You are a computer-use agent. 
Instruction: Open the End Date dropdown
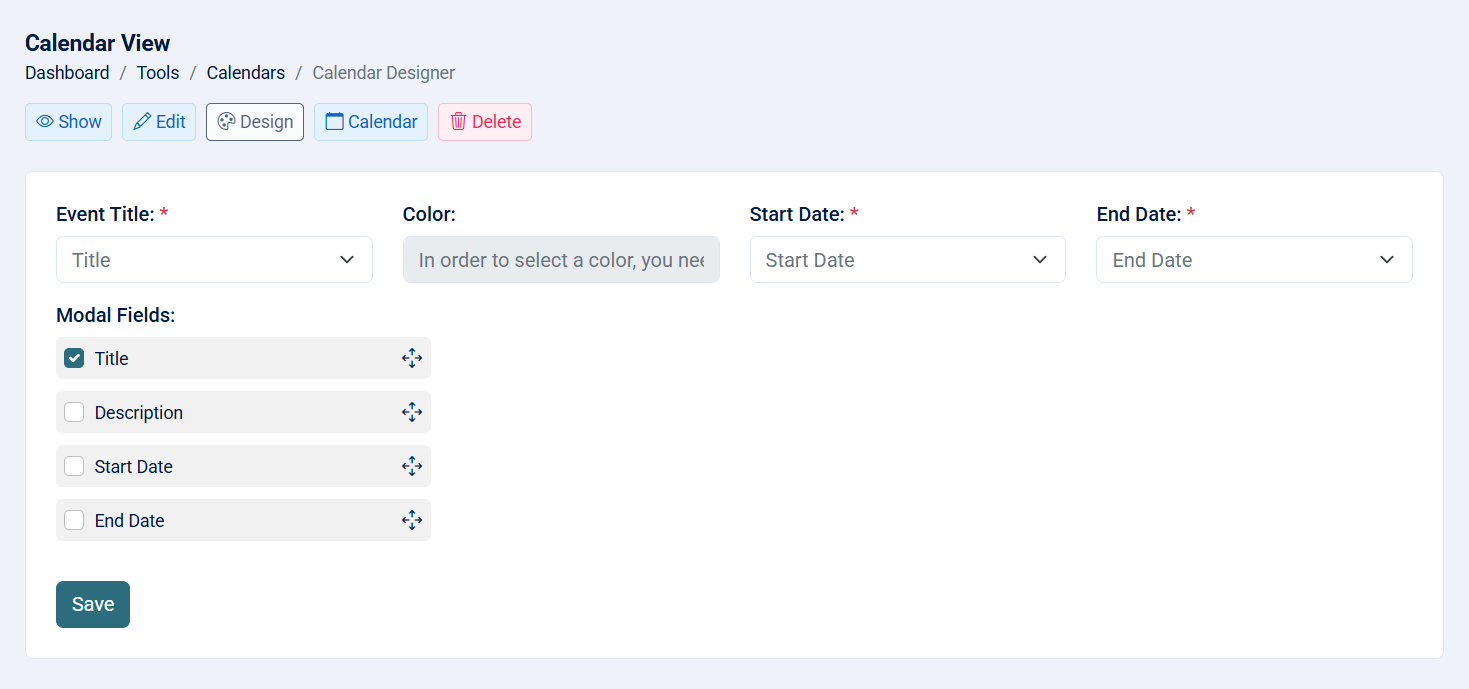click(1254, 260)
